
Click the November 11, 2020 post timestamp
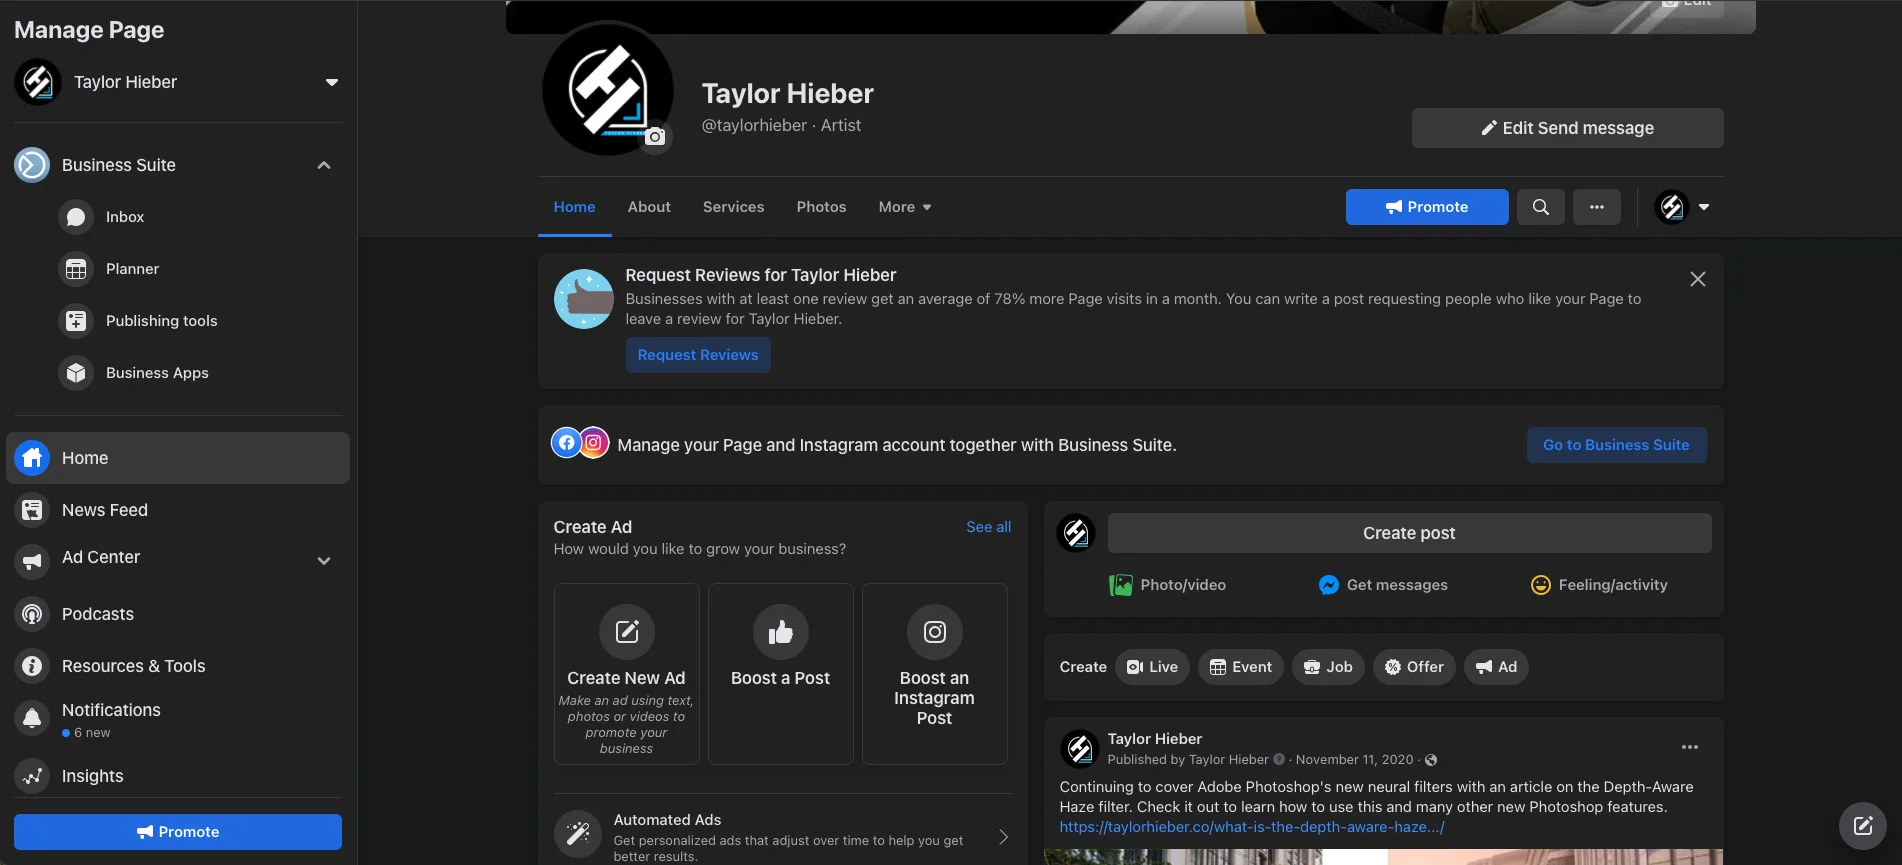tap(1355, 760)
